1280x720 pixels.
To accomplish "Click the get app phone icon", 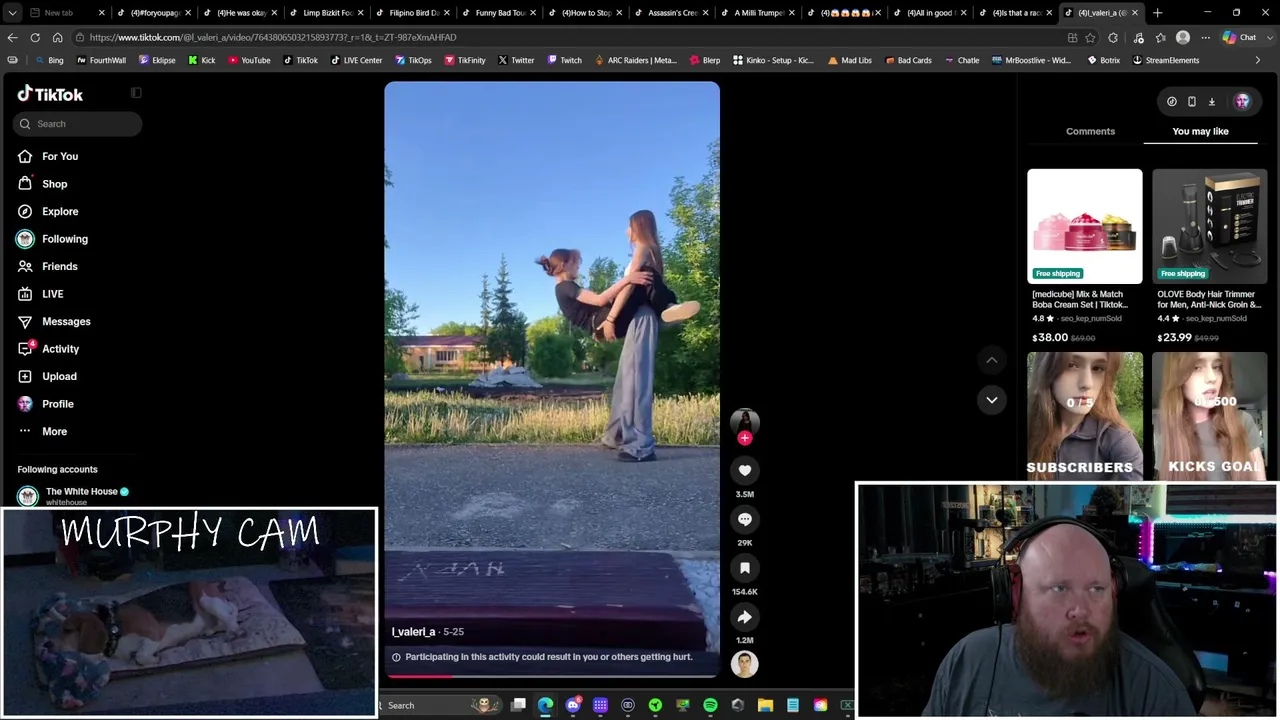I will [x=1192, y=101].
